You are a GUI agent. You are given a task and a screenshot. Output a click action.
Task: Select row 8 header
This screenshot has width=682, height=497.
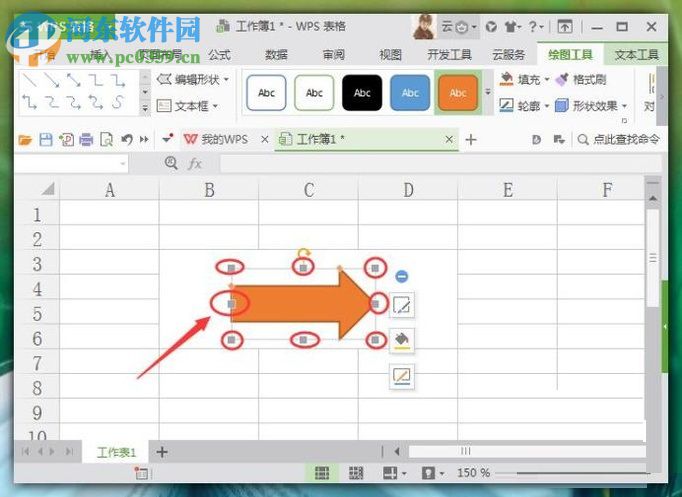coord(37,388)
